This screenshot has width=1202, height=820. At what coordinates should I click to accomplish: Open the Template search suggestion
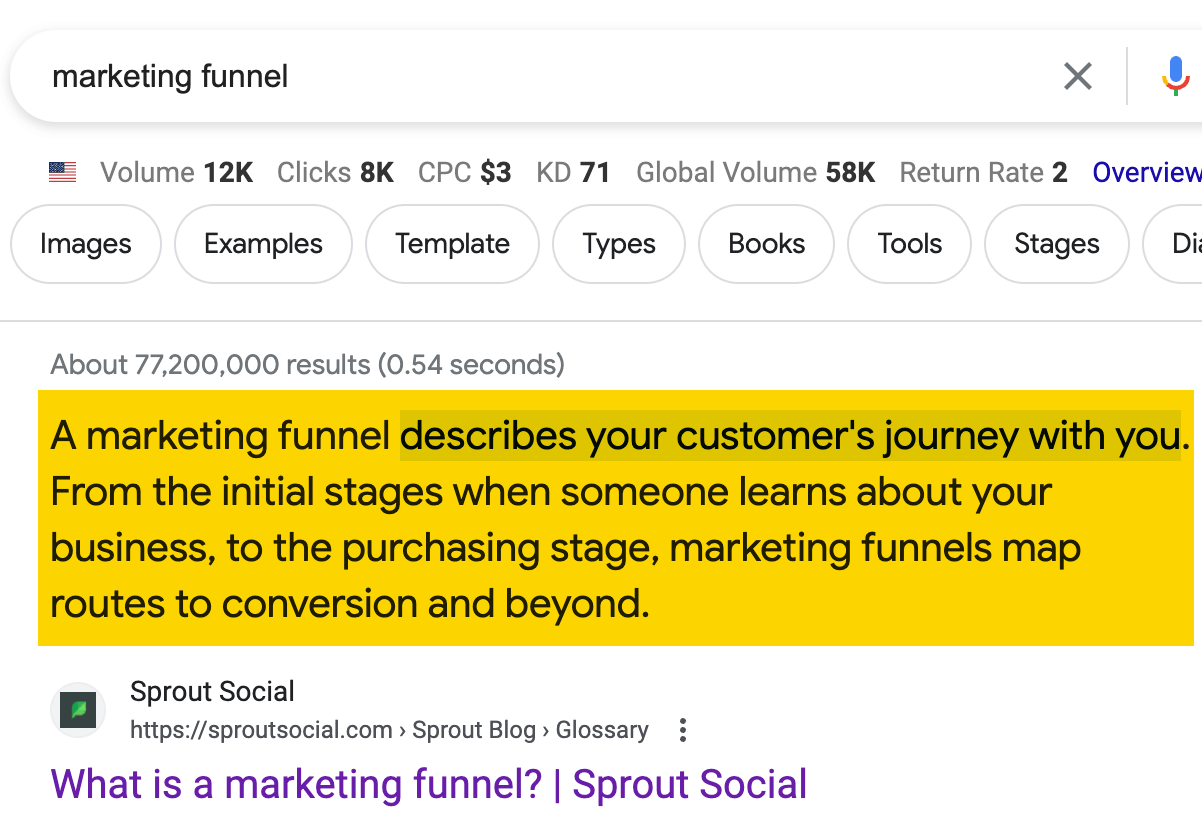[x=452, y=243]
